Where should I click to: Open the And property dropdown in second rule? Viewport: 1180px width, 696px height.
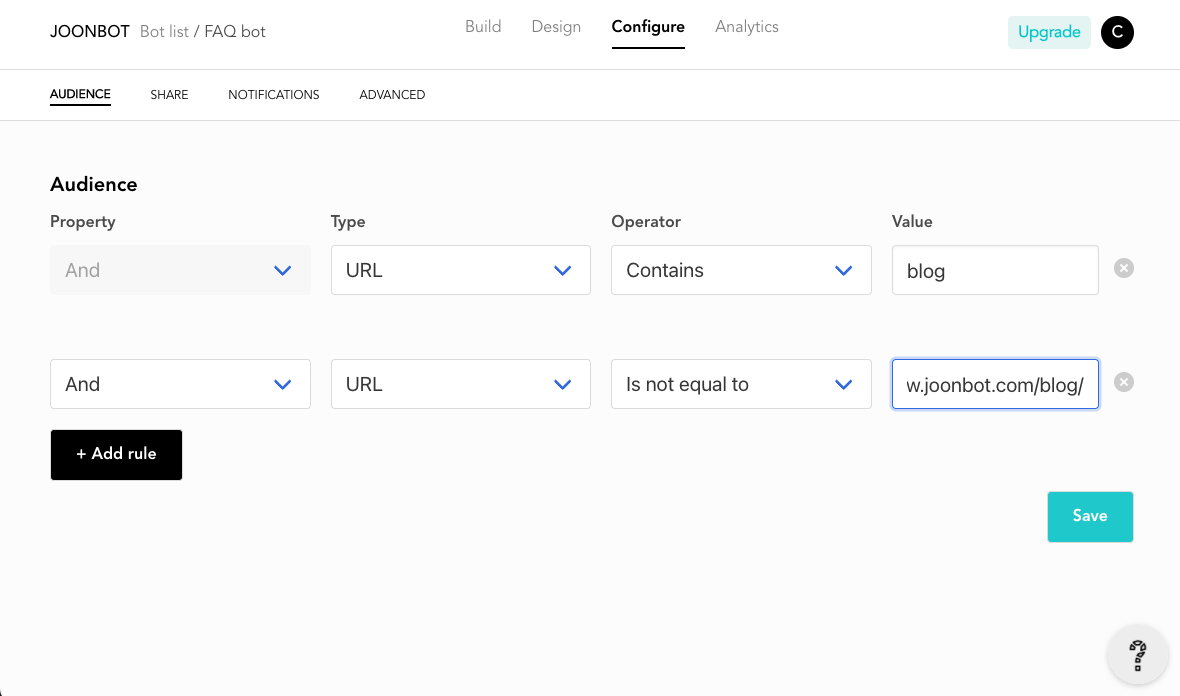(180, 384)
